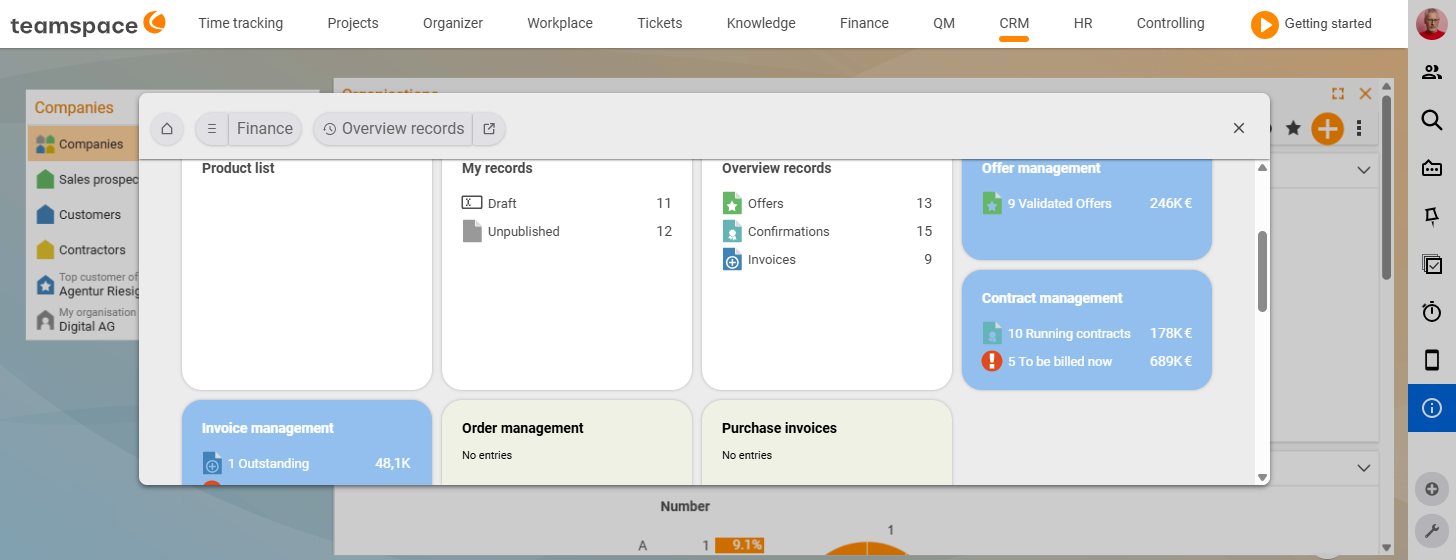Viewport: 1456px width, 560px height.
Task: Open the three-dot menu in Organisations panel
Action: pos(1359,128)
